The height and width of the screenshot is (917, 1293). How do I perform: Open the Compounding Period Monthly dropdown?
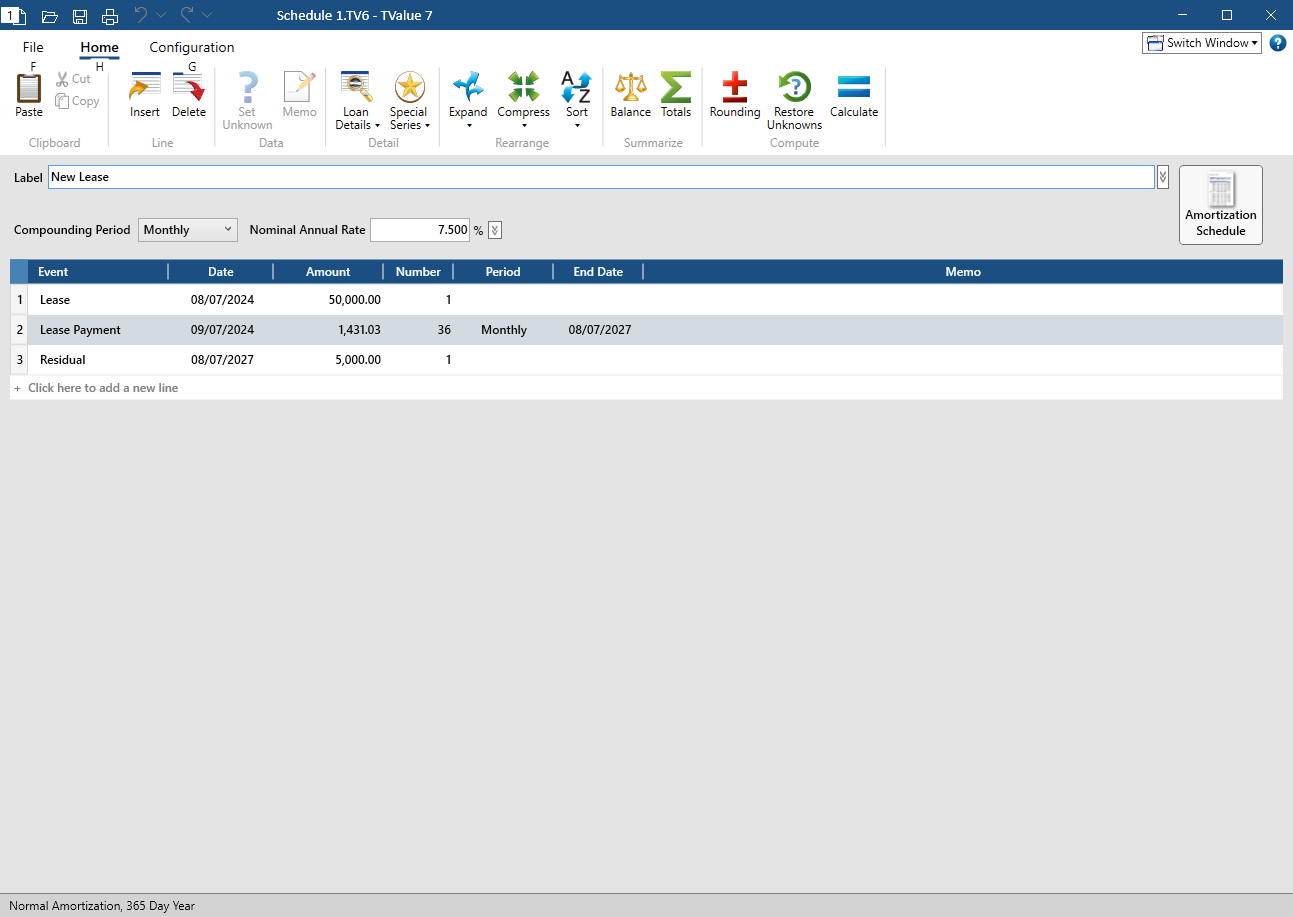(x=188, y=230)
